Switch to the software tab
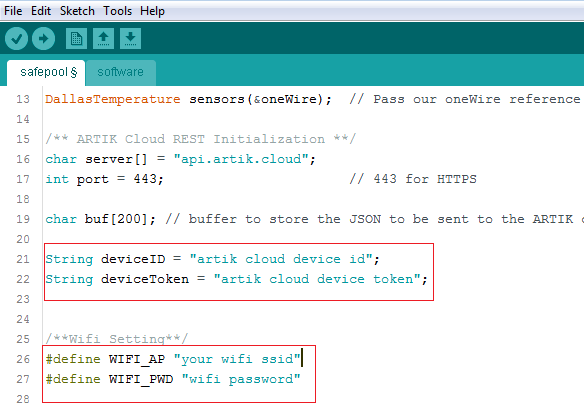Image resolution: width=584 pixels, height=403 pixels. (121, 72)
